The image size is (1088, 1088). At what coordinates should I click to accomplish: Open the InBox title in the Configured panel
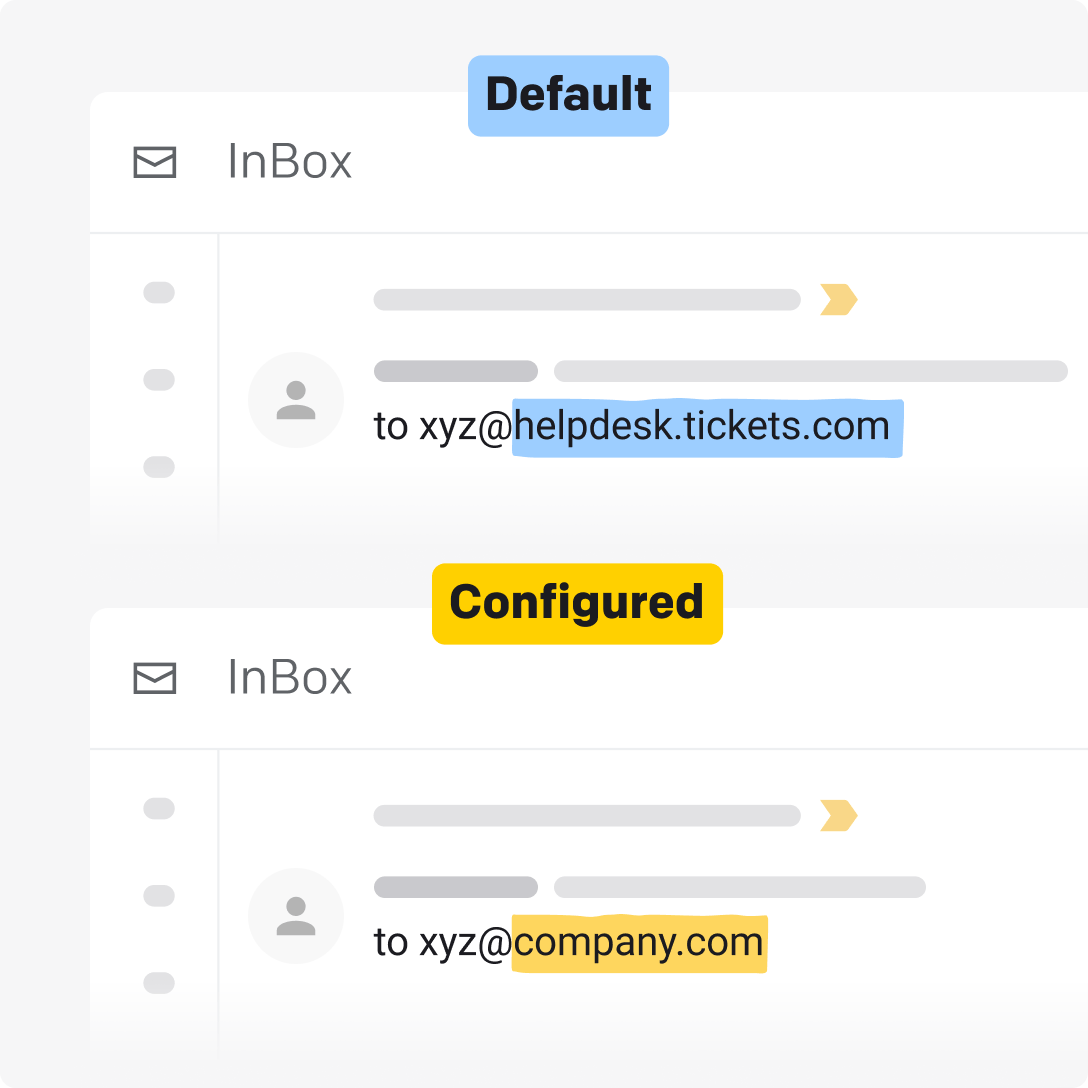(x=290, y=678)
